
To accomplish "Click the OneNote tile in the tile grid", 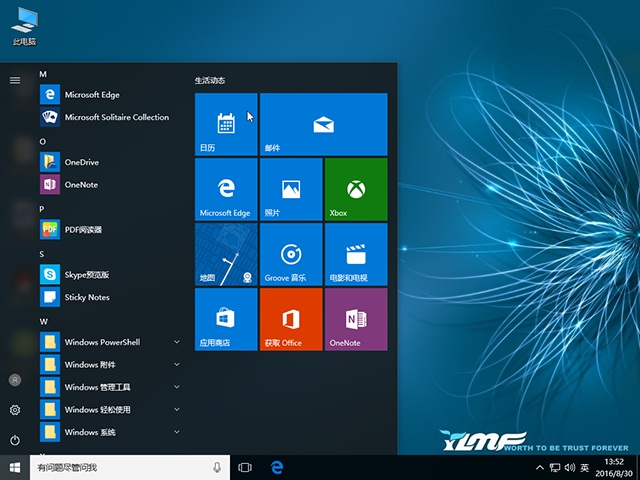I will pos(355,319).
